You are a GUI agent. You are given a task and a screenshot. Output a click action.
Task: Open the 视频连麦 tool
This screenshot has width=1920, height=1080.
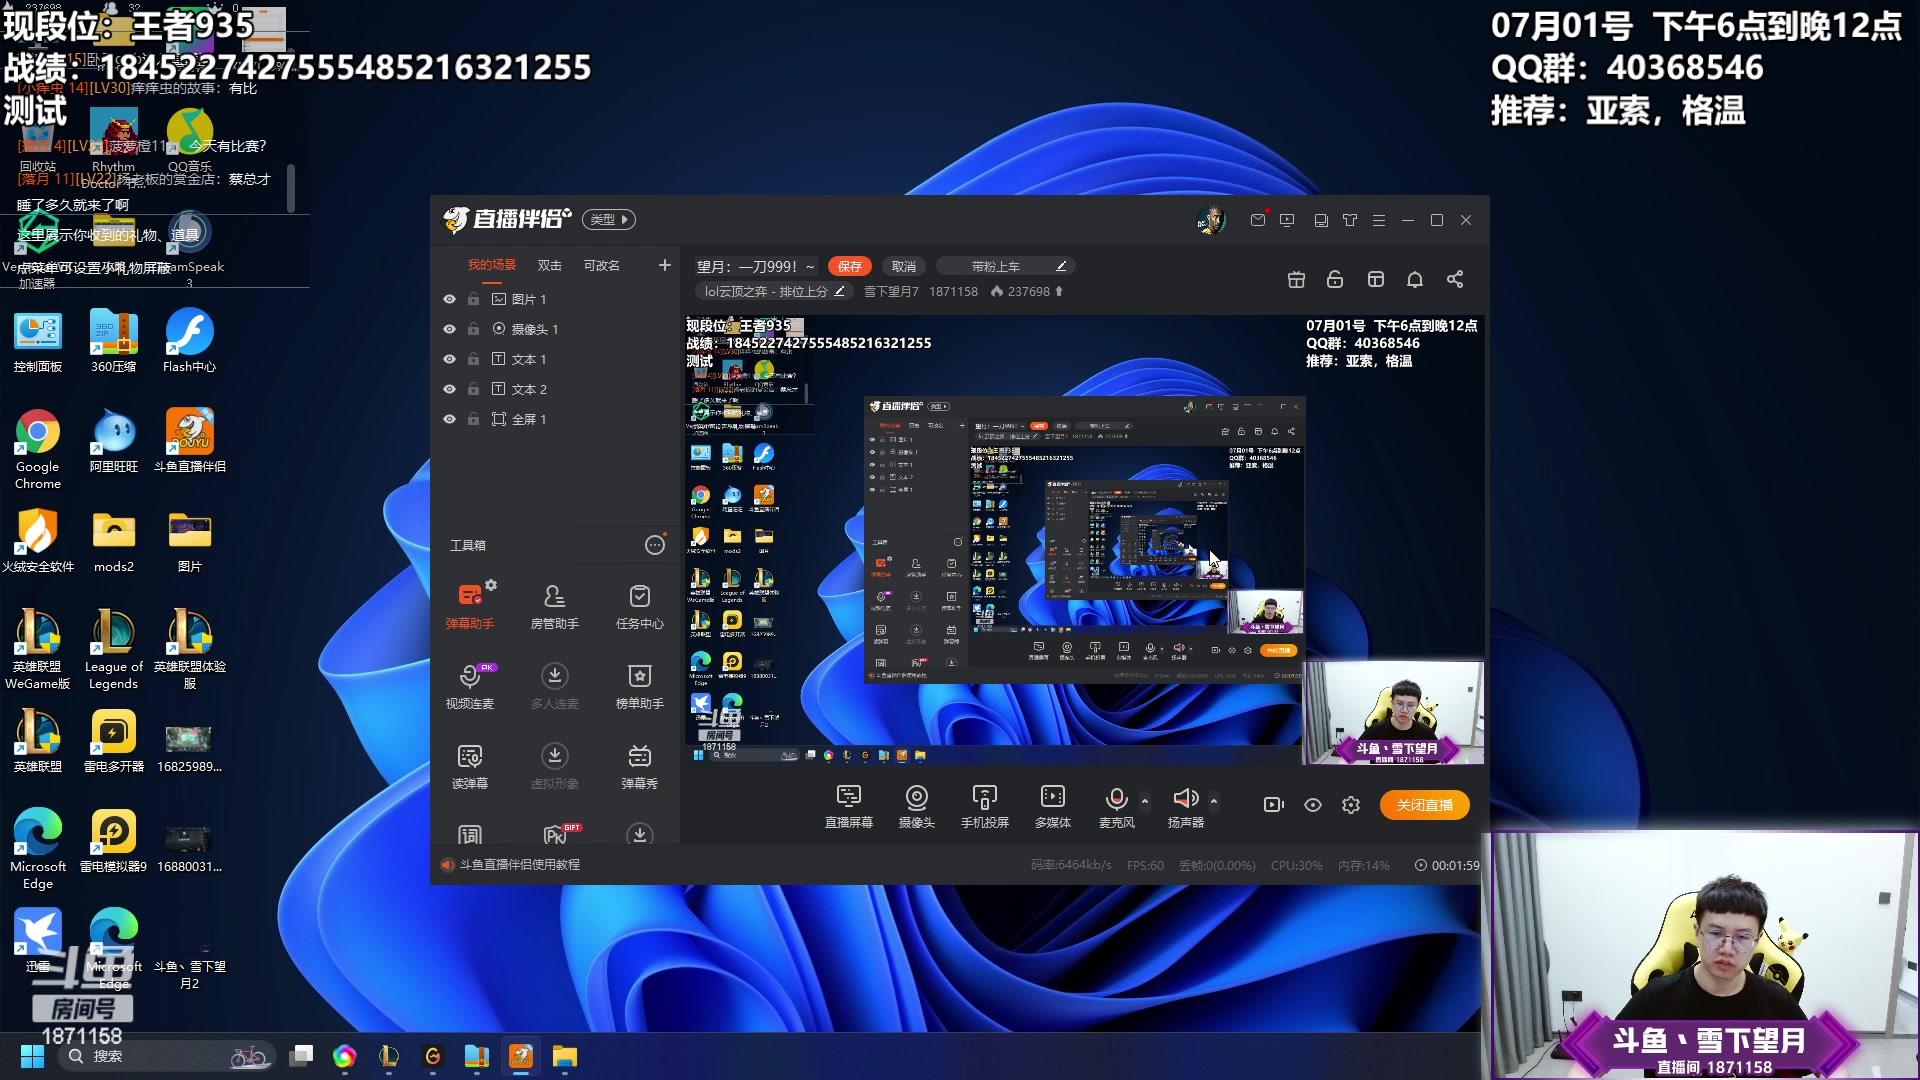coord(469,685)
